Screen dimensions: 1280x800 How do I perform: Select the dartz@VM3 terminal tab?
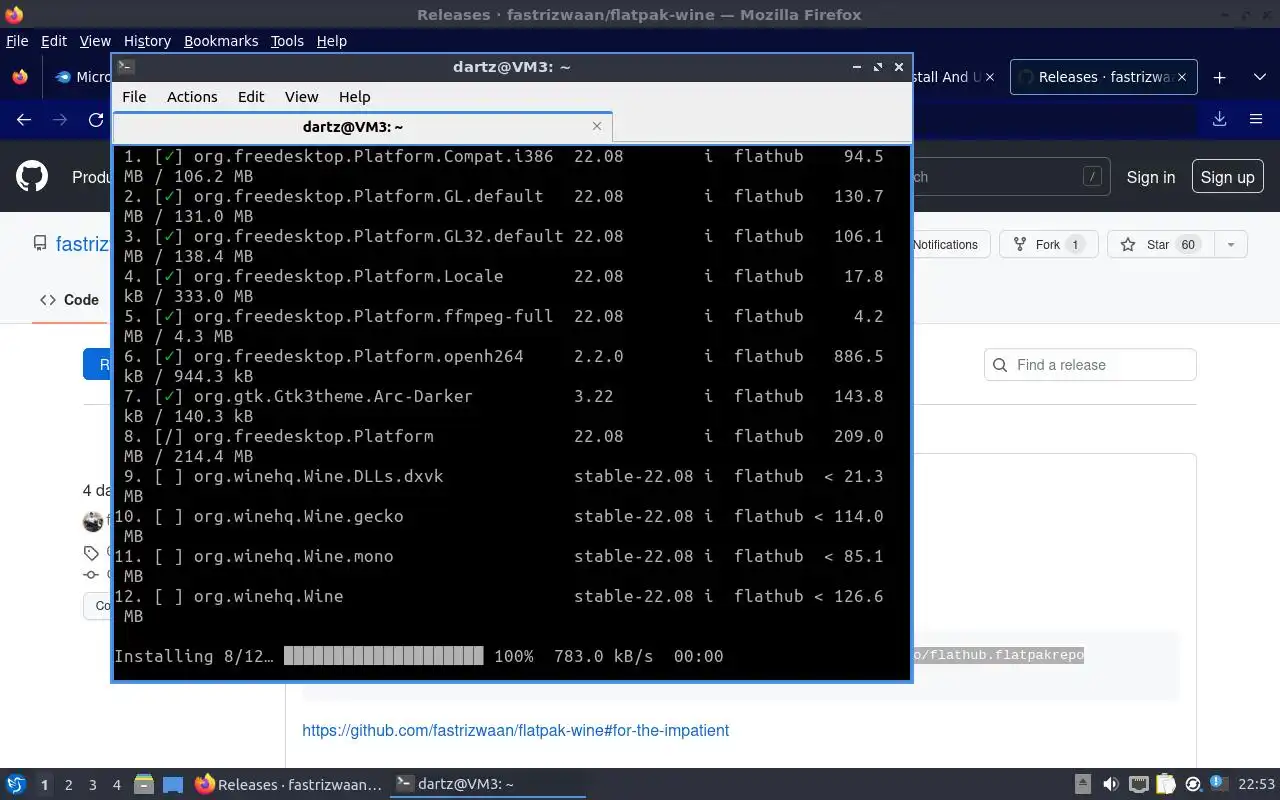362,126
